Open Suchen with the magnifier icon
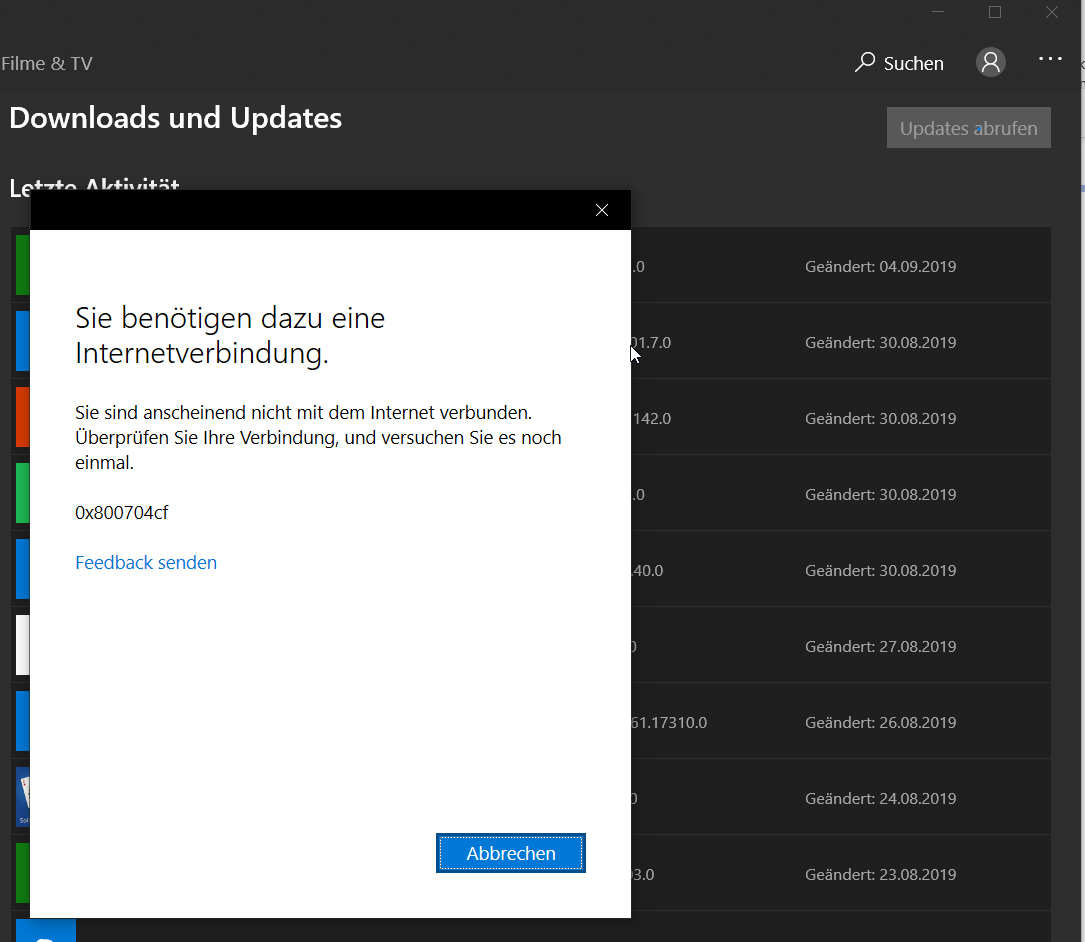1085x942 pixels. (899, 63)
